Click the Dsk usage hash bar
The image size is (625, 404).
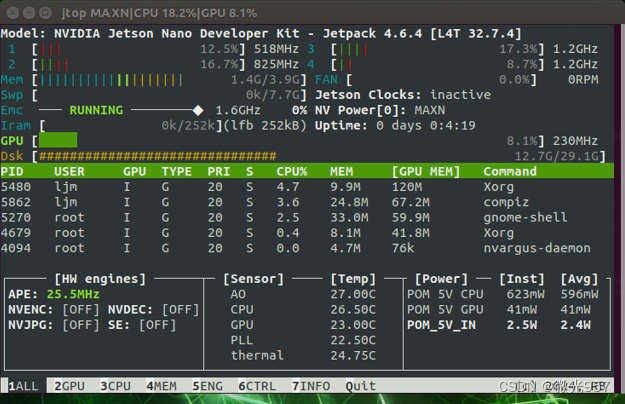(x=157, y=156)
